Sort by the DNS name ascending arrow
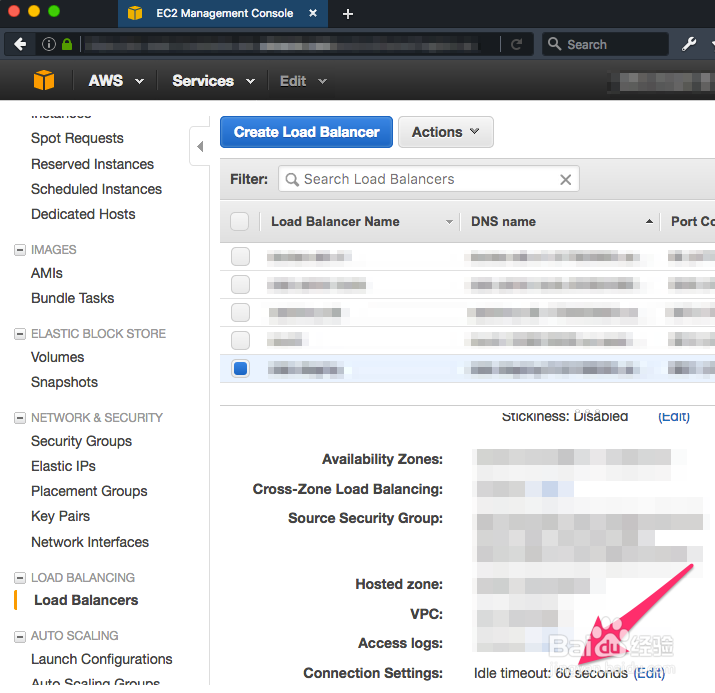Screen dimensions: 715x693 [x=649, y=222]
